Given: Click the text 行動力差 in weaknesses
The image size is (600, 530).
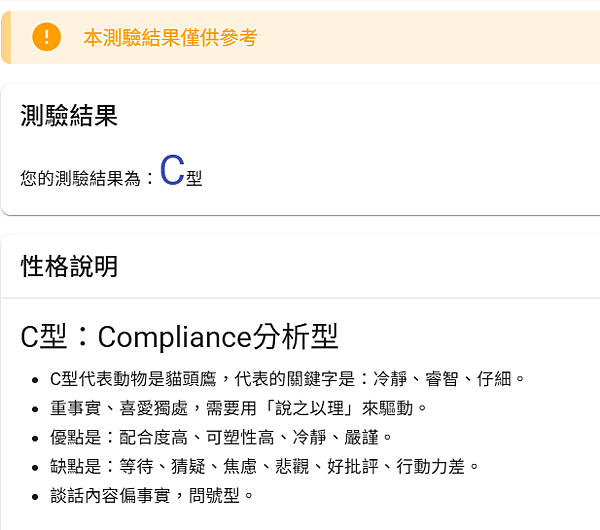Looking at the screenshot, I should tap(430, 466).
